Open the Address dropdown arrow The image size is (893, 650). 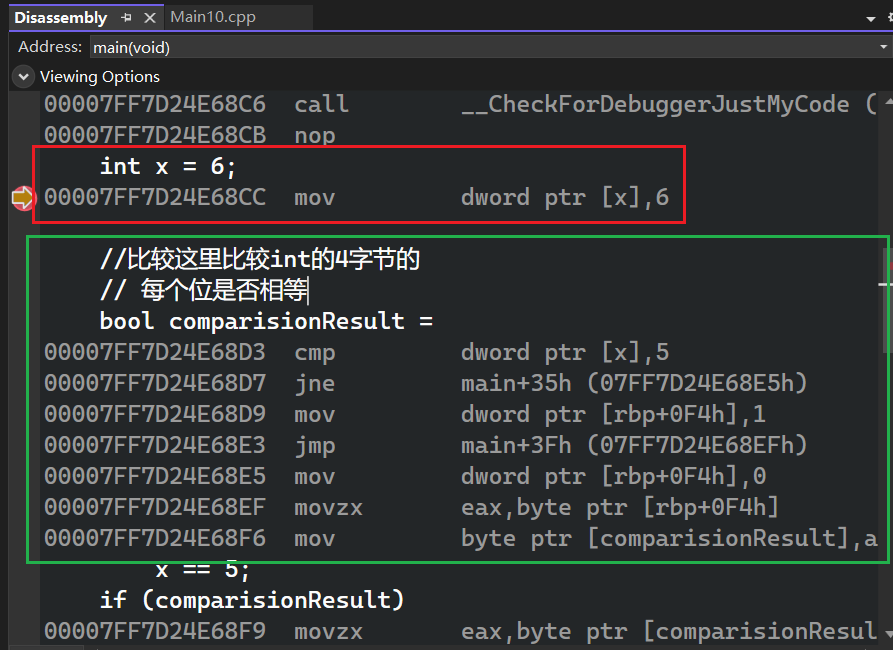pyautogui.click(x=882, y=47)
